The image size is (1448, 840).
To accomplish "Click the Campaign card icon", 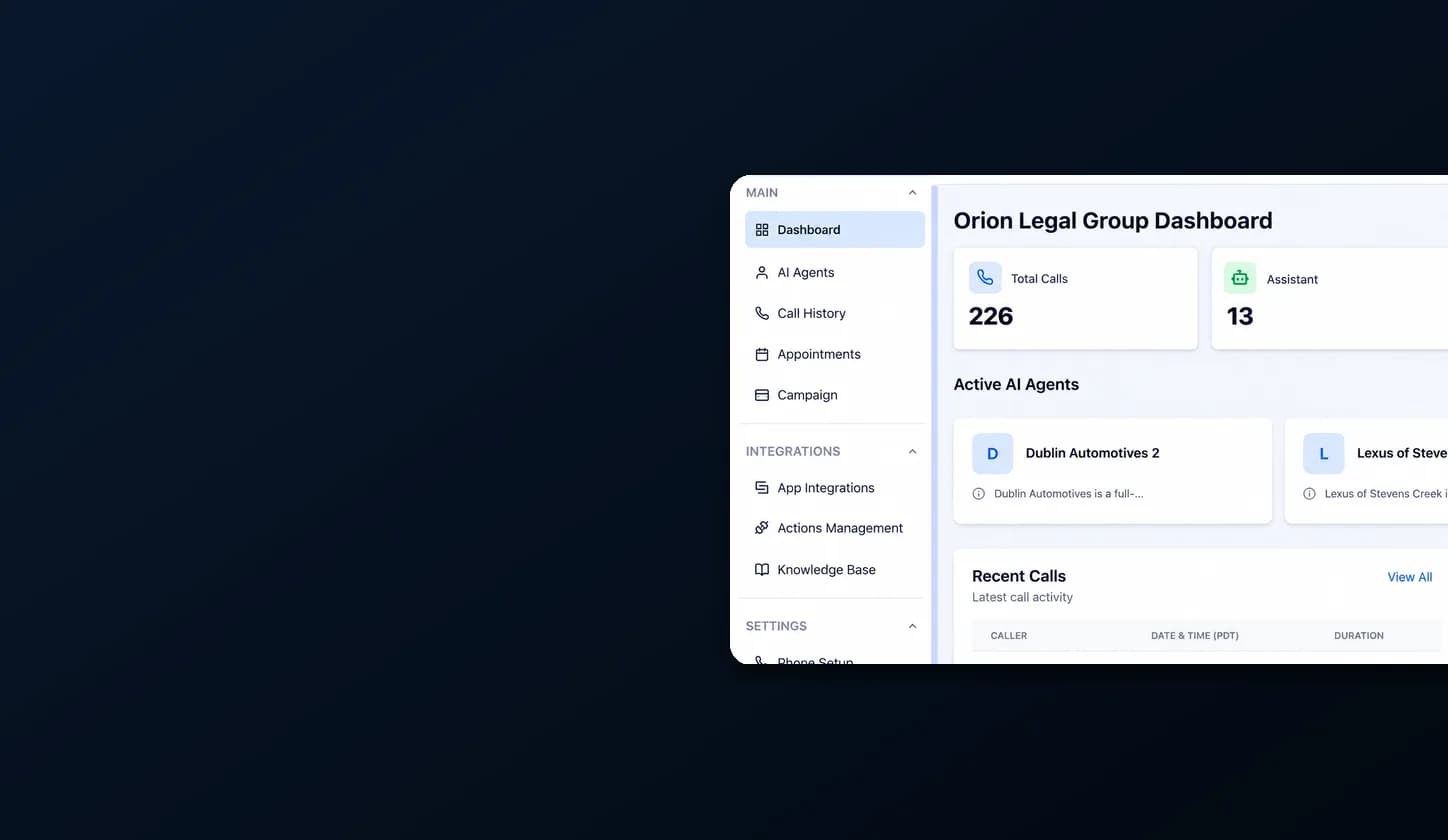I will point(762,395).
